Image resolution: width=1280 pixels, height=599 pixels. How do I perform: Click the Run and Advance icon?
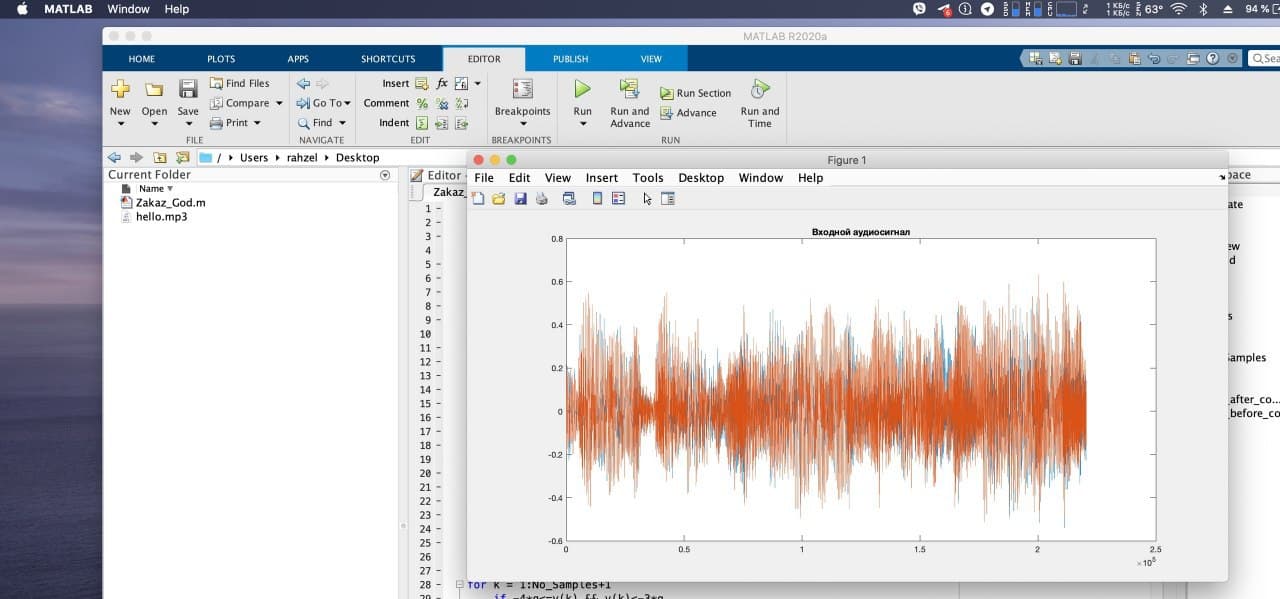(x=629, y=90)
